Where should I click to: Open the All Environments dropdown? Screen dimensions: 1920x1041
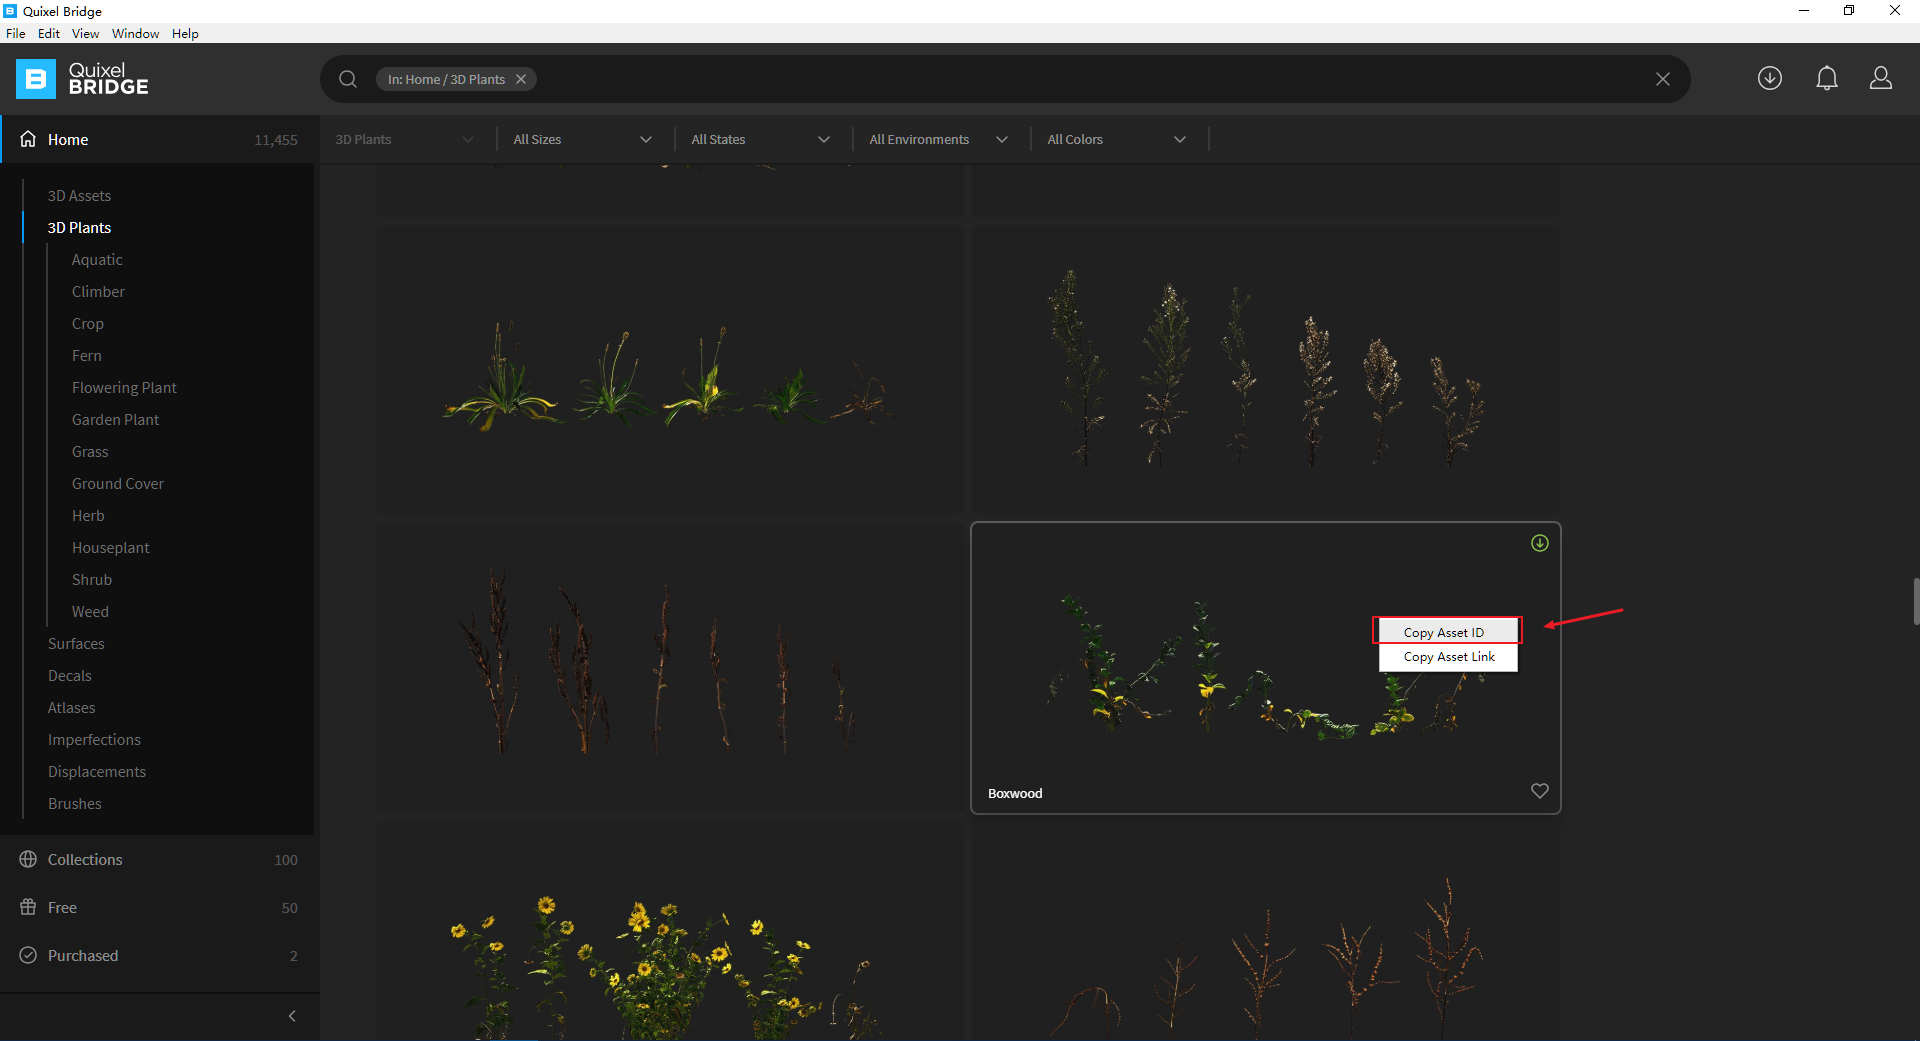pyautogui.click(x=938, y=139)
